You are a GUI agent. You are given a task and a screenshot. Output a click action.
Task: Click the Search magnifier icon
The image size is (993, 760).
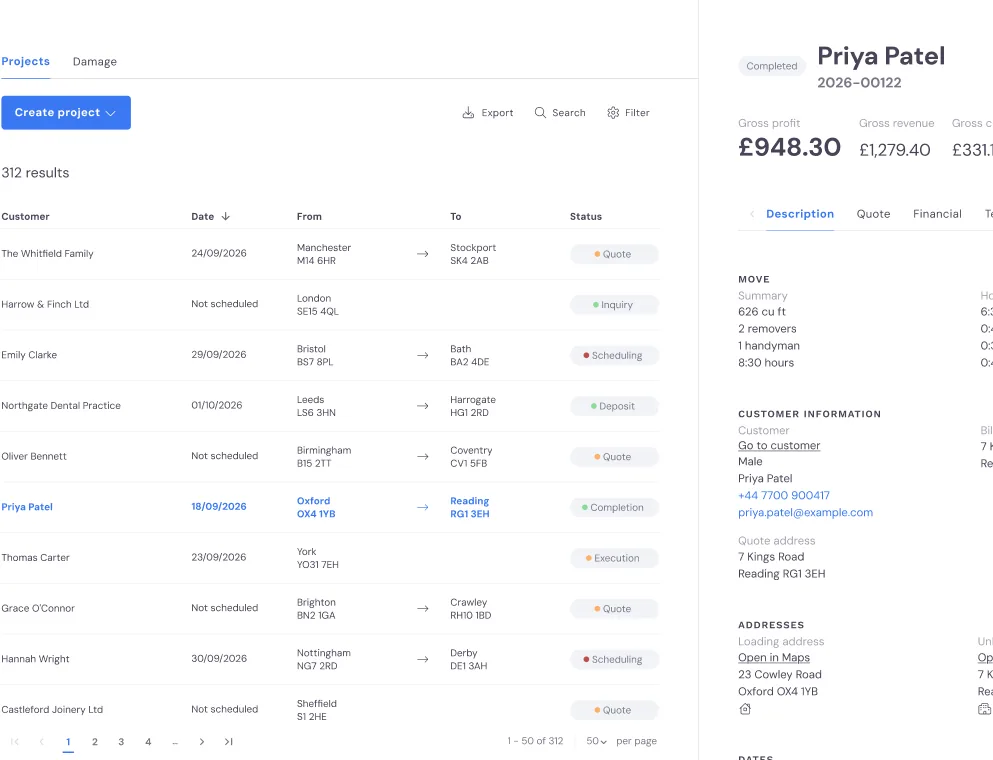click(540, 113)
